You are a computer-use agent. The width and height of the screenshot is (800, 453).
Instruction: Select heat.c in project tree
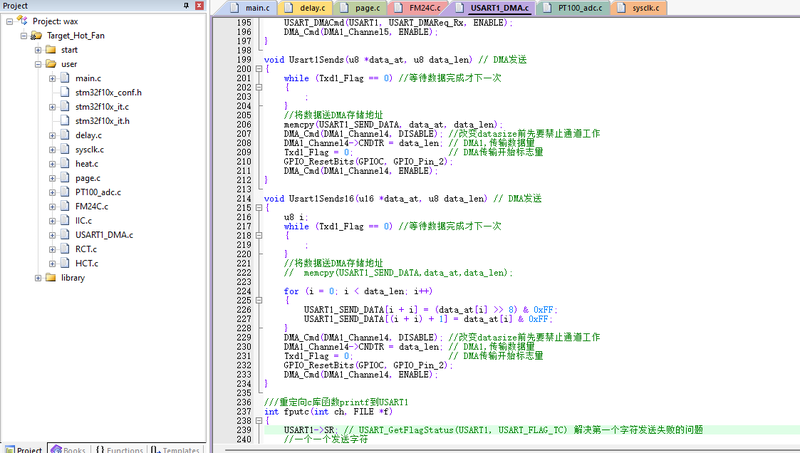tap(87, 164)
